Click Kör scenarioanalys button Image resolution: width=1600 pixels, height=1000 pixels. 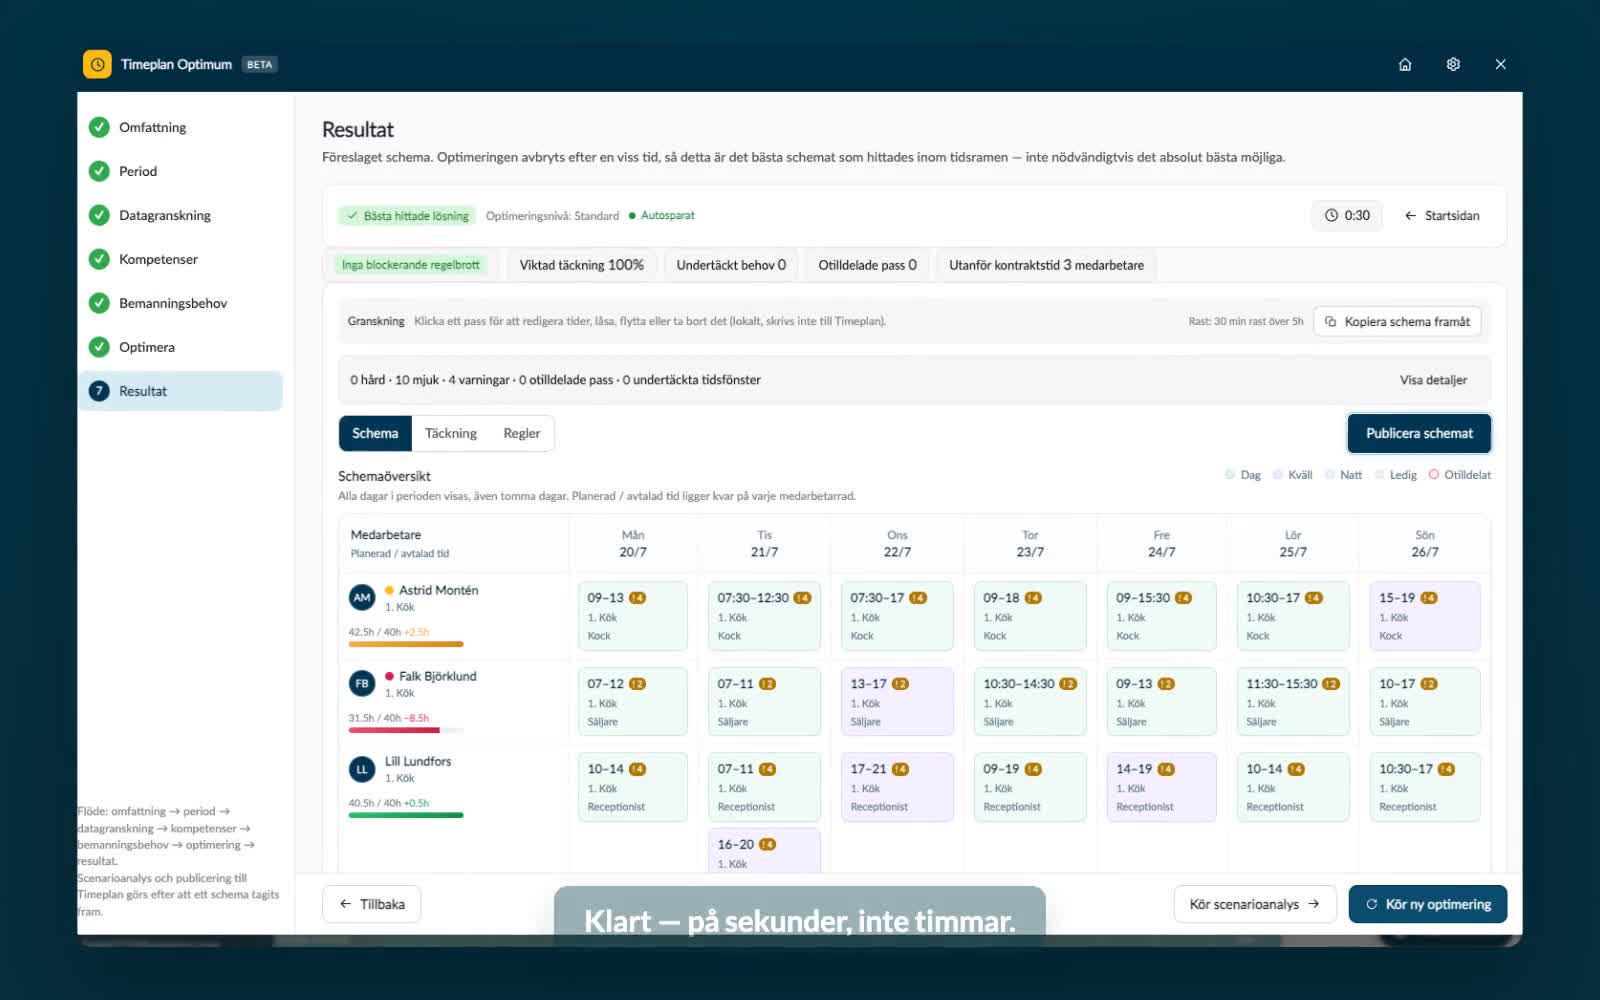1254,904
